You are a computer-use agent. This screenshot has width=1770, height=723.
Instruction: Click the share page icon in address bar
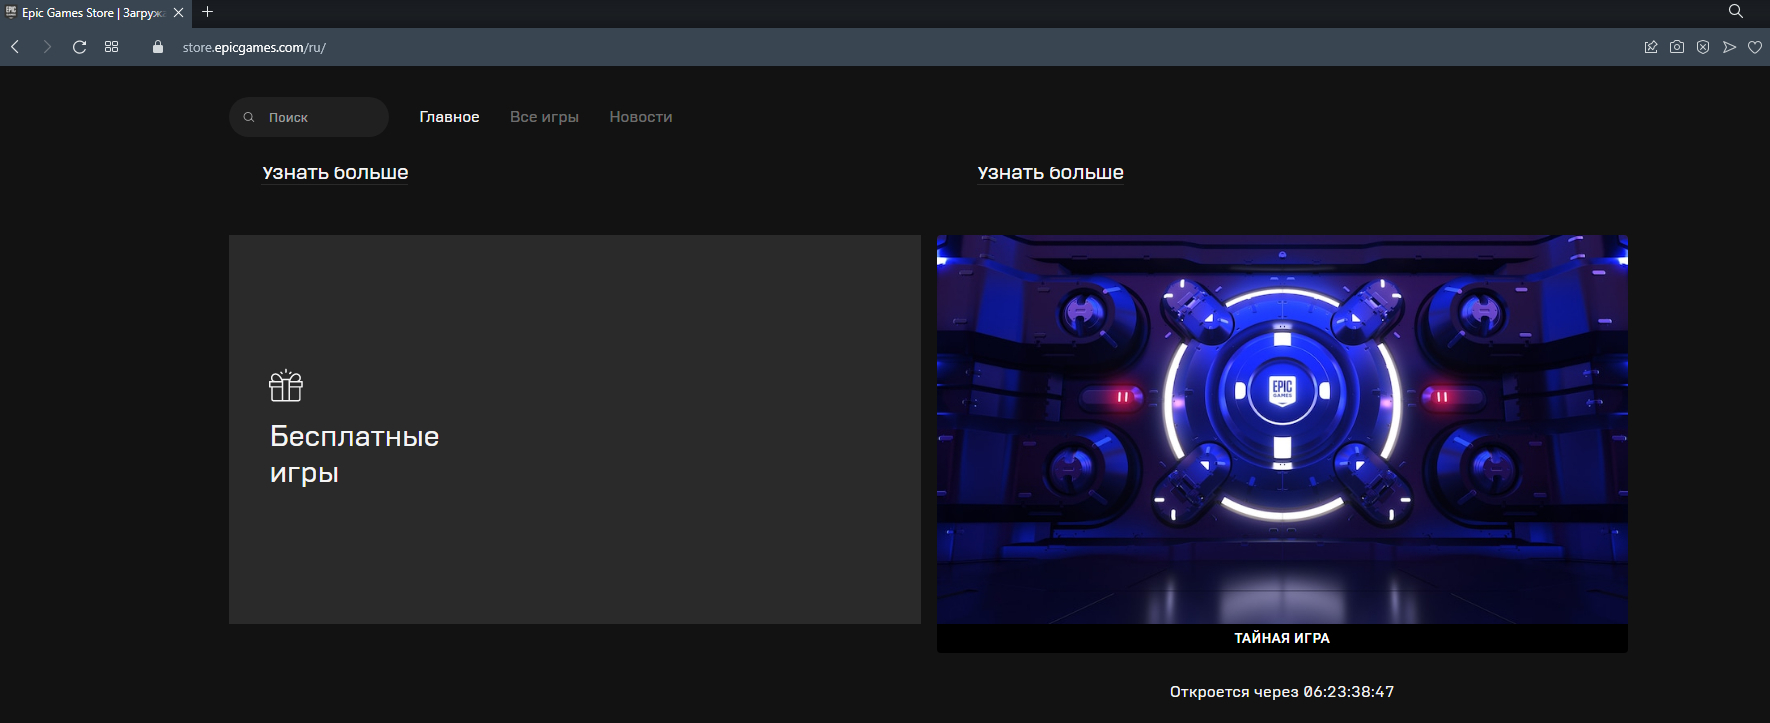pos(1651,47)
